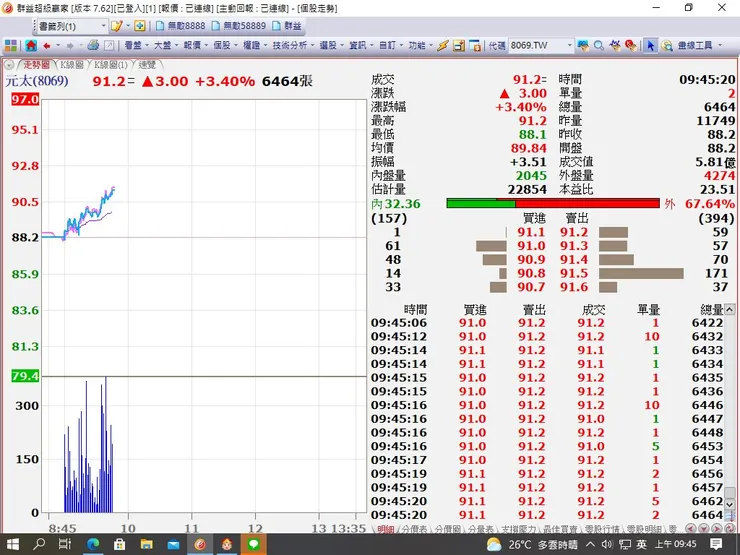Select the blue arrow pointer tool

[x=651, y=45]
